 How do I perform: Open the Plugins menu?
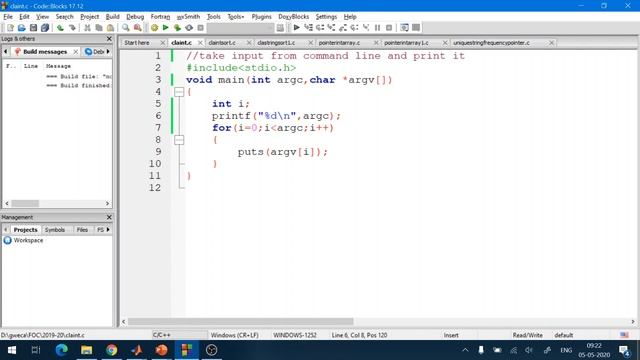[261, 17]
